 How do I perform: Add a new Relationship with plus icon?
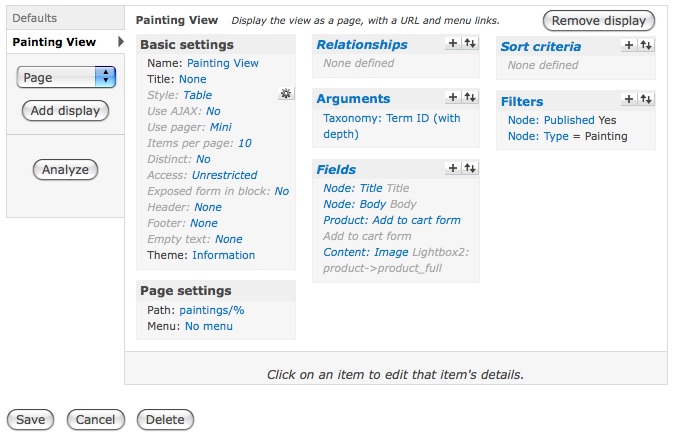[x=453, y=43]
